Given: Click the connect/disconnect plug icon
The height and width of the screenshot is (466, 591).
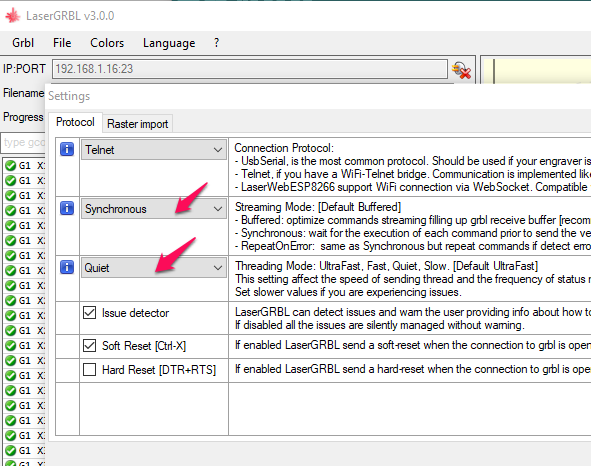Looking at the screenshot, I should point(462,70).
